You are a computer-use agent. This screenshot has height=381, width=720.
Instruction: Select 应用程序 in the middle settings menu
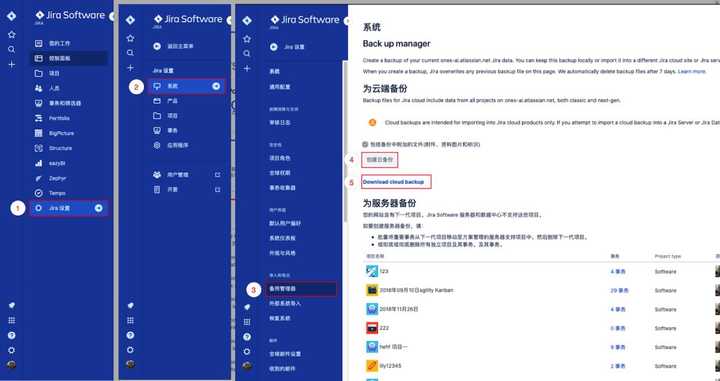tap(178, 146)
